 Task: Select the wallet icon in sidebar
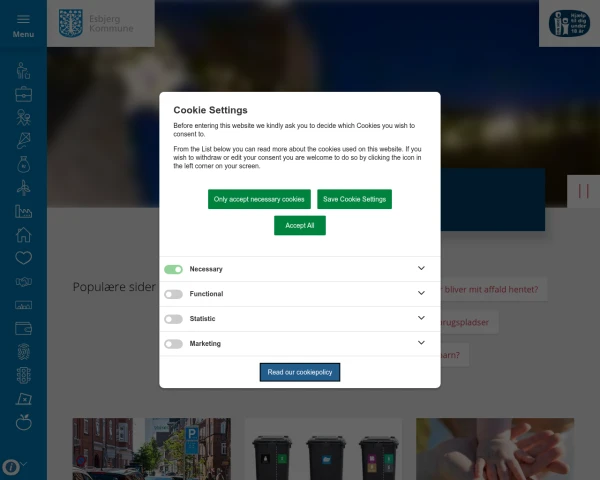(23, 328)
